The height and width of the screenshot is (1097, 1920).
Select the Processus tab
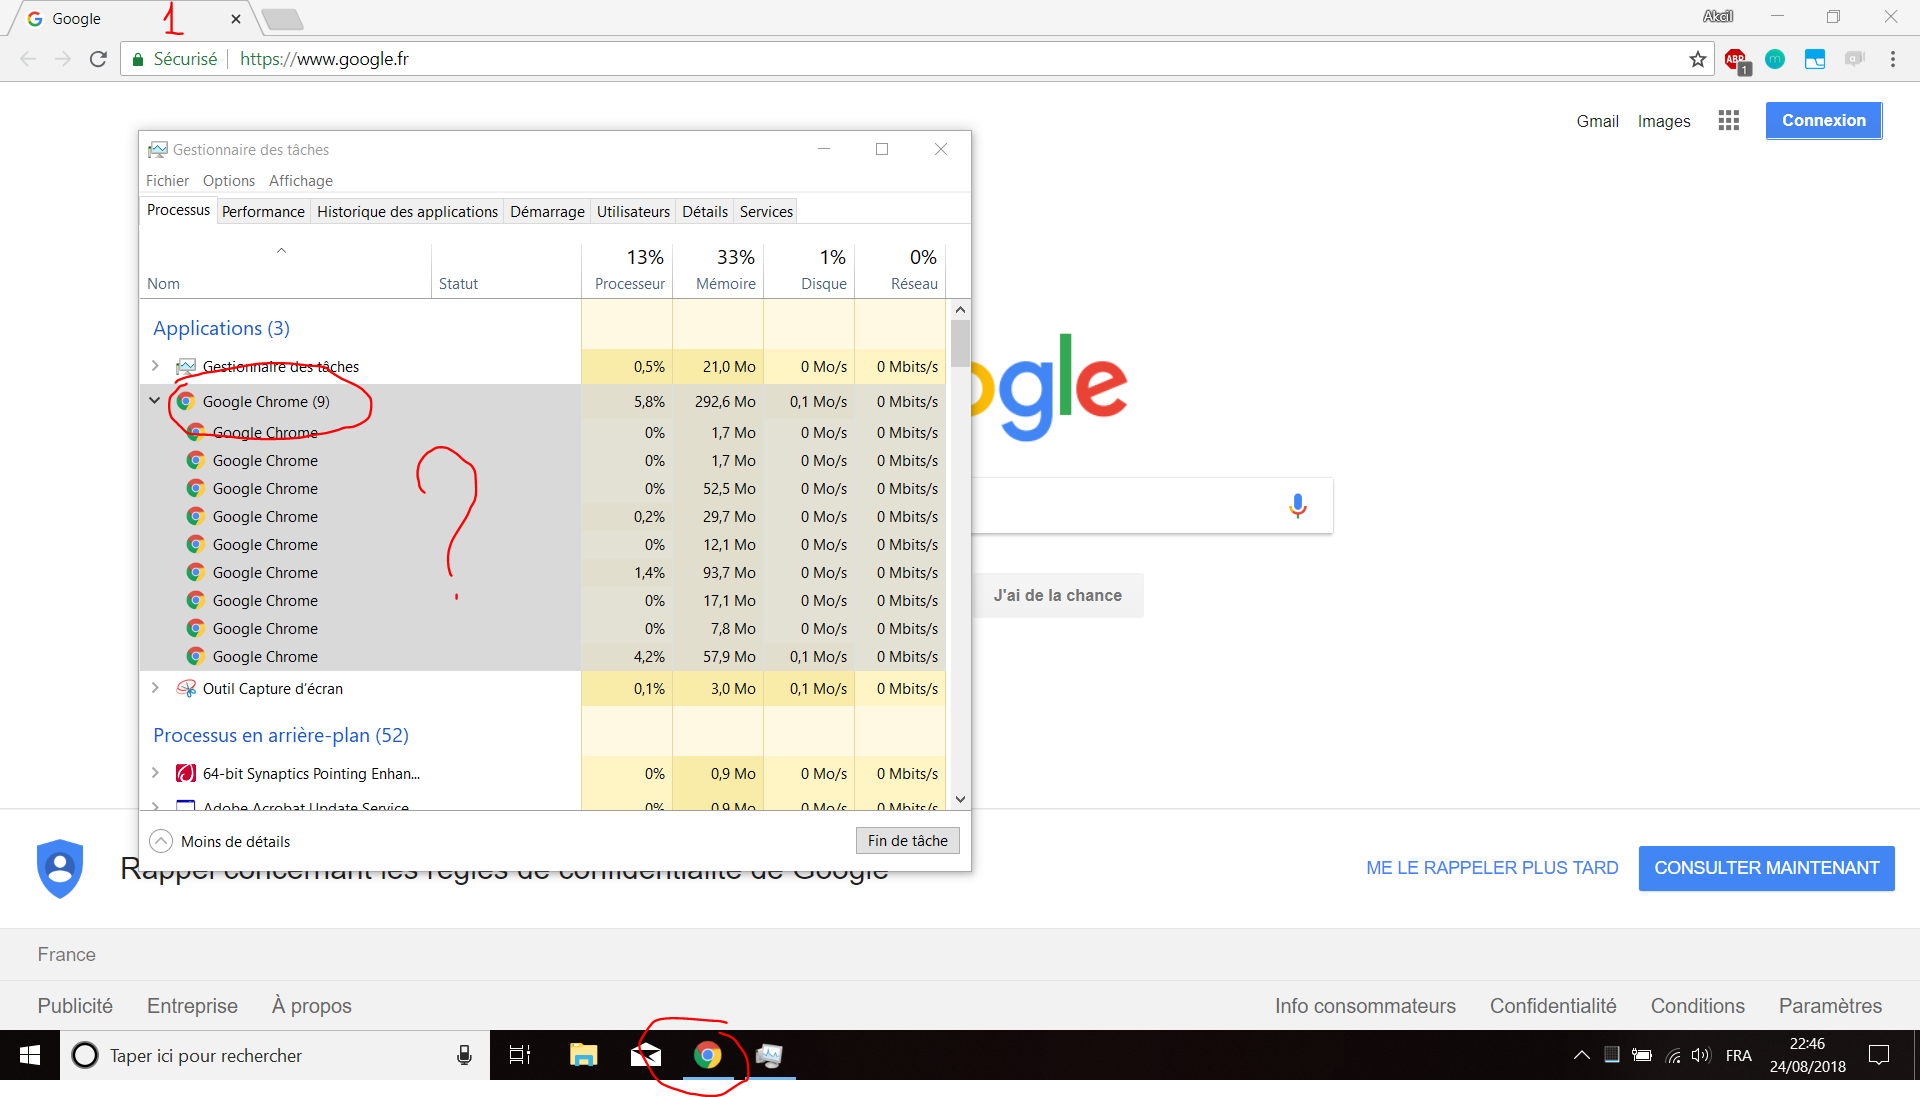pyautogui.click(x=178, y=210)
